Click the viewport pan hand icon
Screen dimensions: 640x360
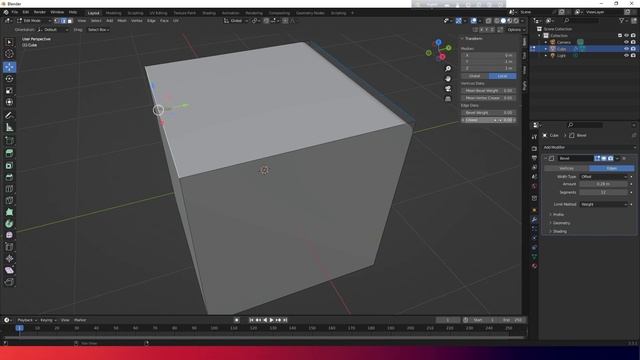click(x=448, y=79)
